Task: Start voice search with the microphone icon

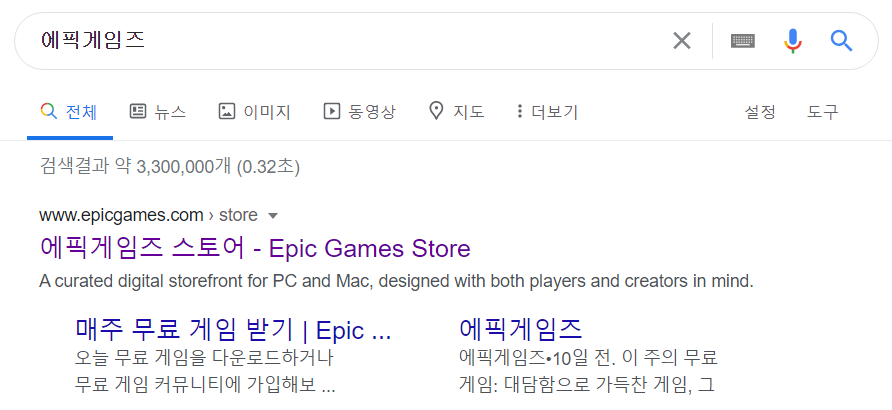Action: point(792,41)
